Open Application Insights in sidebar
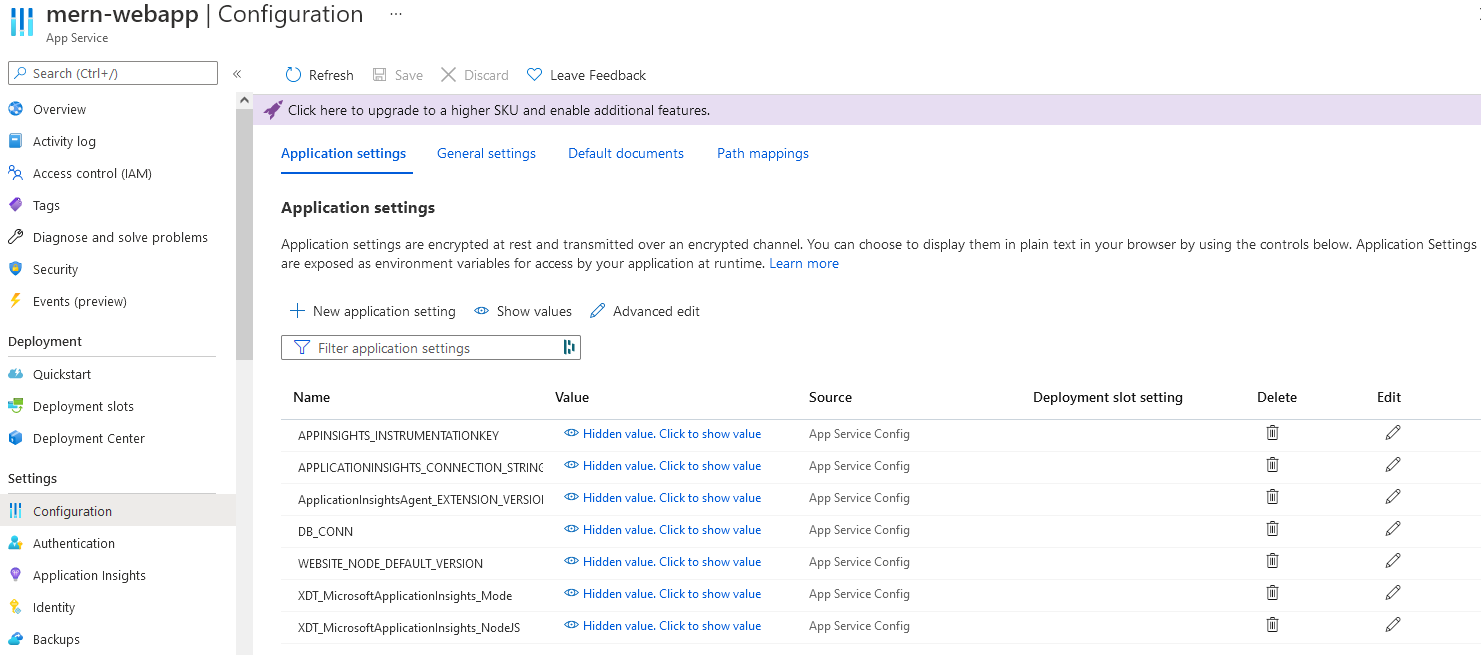 [89, 575]
